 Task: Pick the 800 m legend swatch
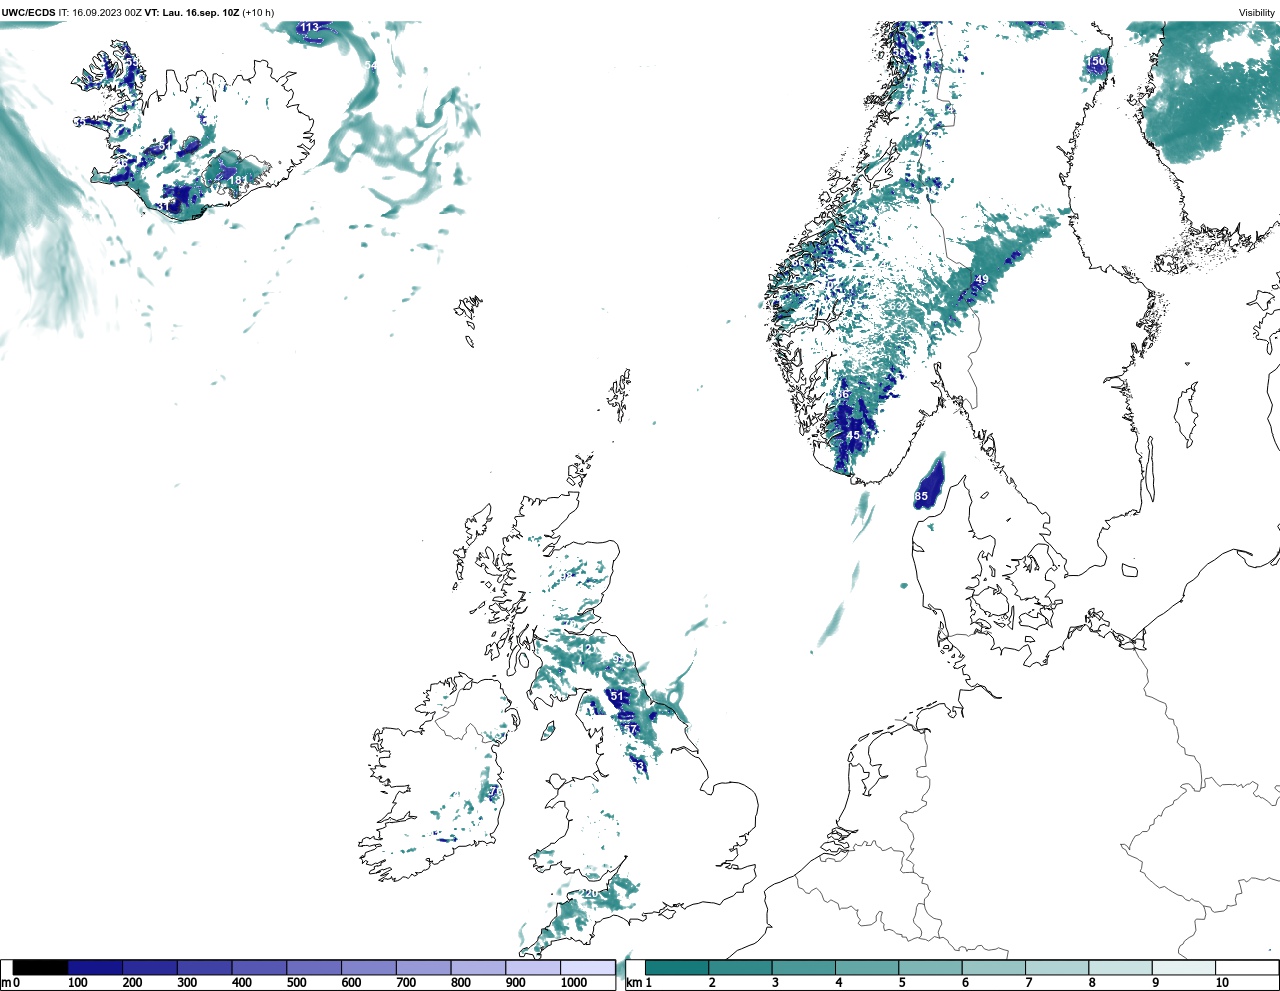tap(478, 968)
